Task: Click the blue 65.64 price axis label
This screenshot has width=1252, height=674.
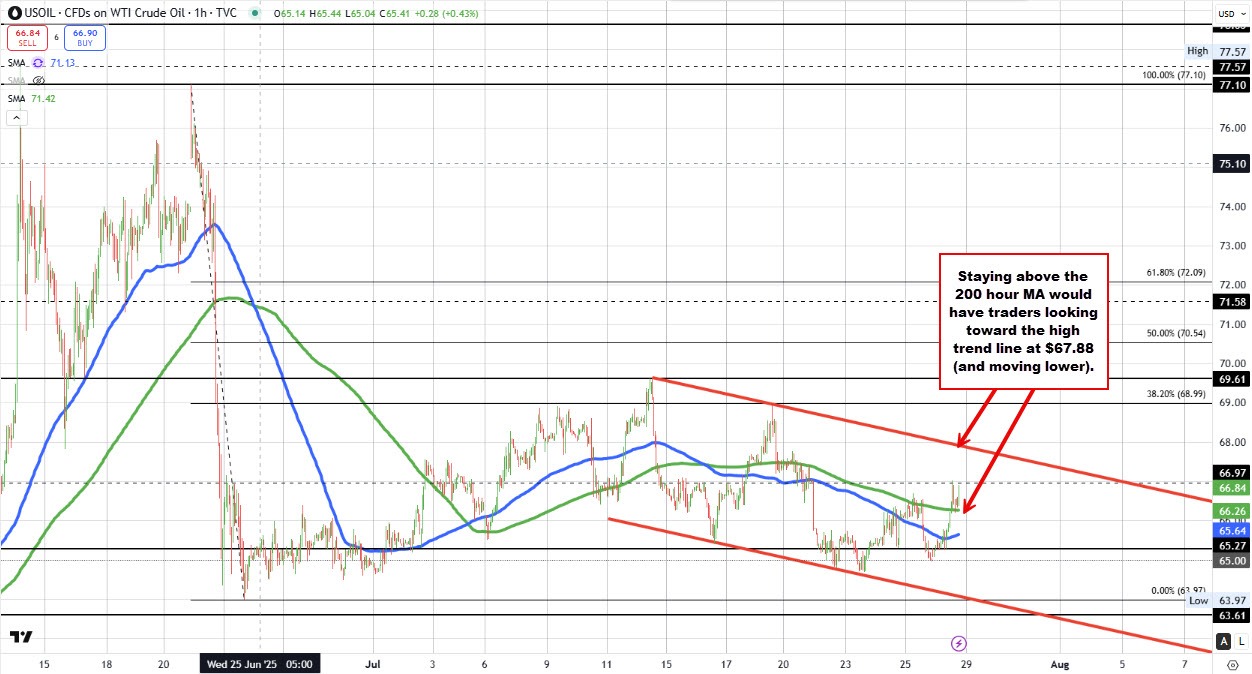Action: [1230, 533]
